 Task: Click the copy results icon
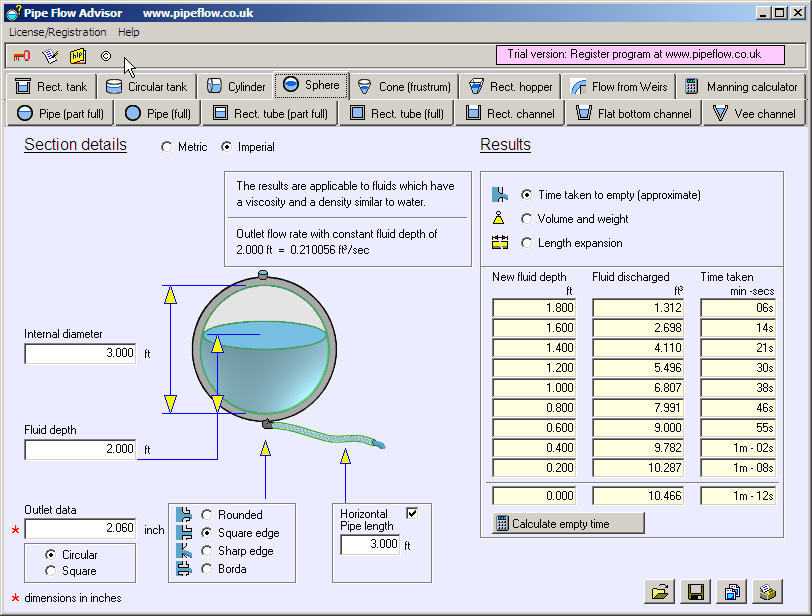[x=732, y=591]
